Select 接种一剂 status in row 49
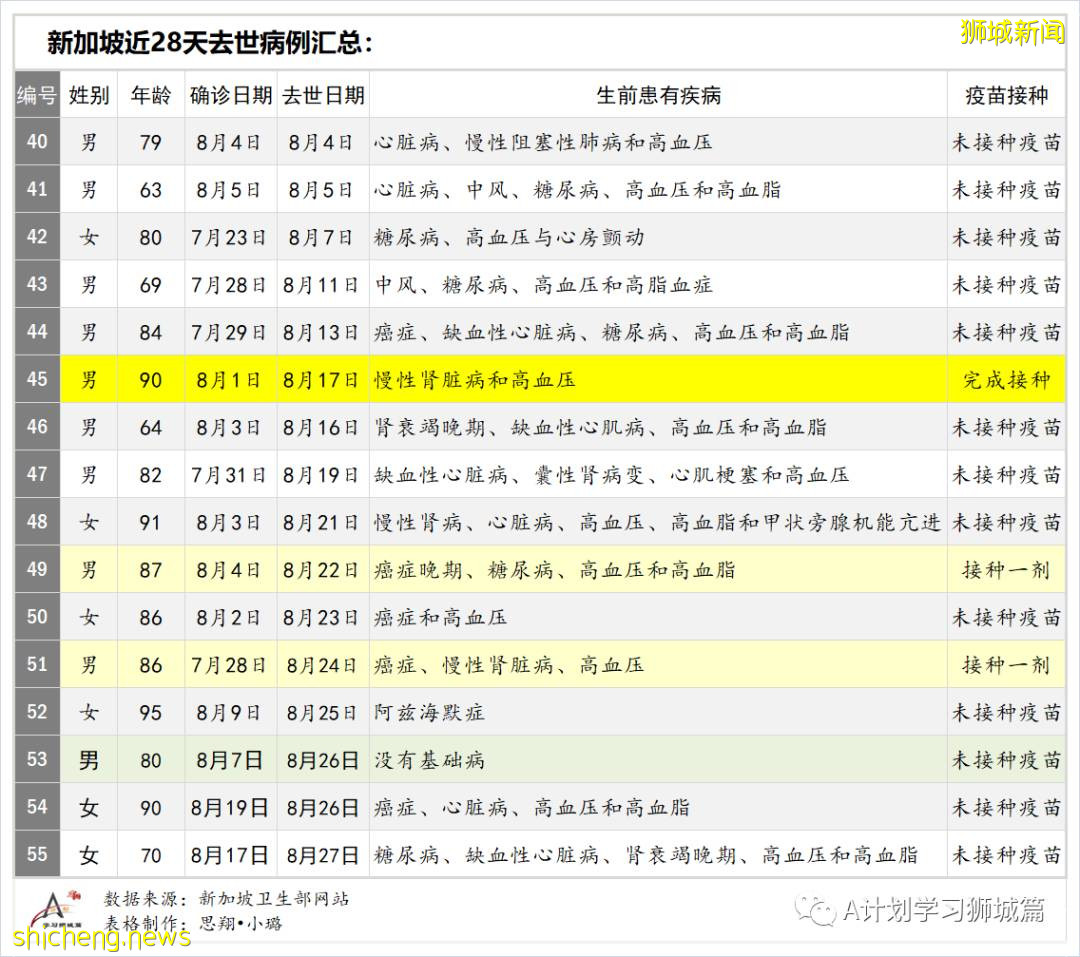1080x957 pixels. pyautogui.click(x=1006, y=570)
